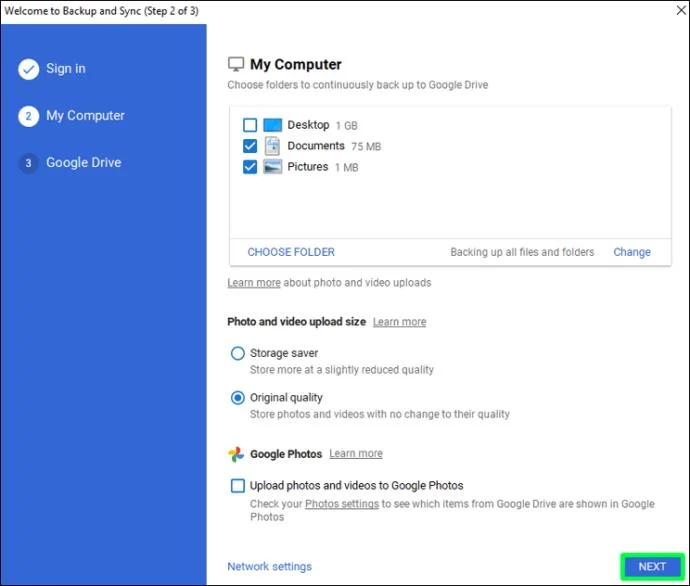This screenshot has width=690, height=586.
Task: Open the Photos settings link
Action: 342,504
